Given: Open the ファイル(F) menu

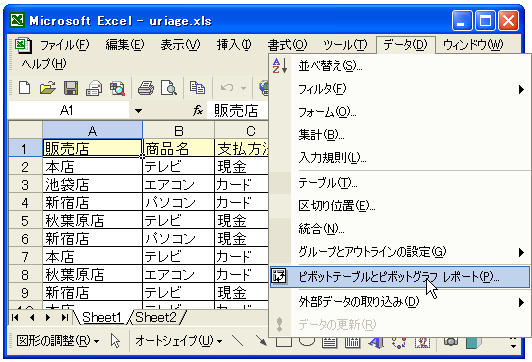Looking at the screenshot, I should click(x=65, y=45).
